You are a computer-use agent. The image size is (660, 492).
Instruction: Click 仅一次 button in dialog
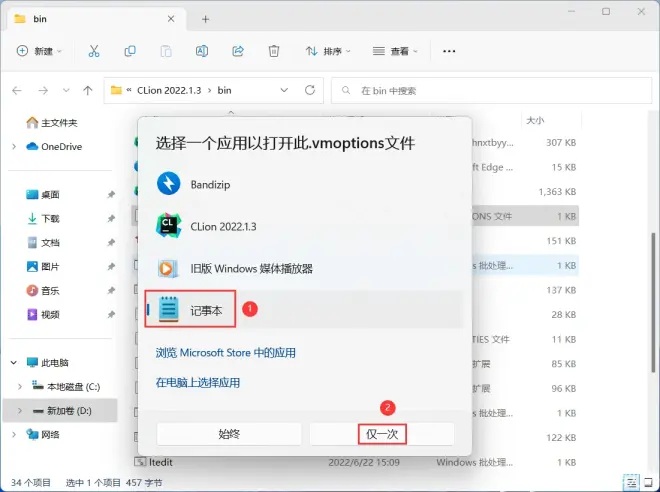click(x=382, y=434)
